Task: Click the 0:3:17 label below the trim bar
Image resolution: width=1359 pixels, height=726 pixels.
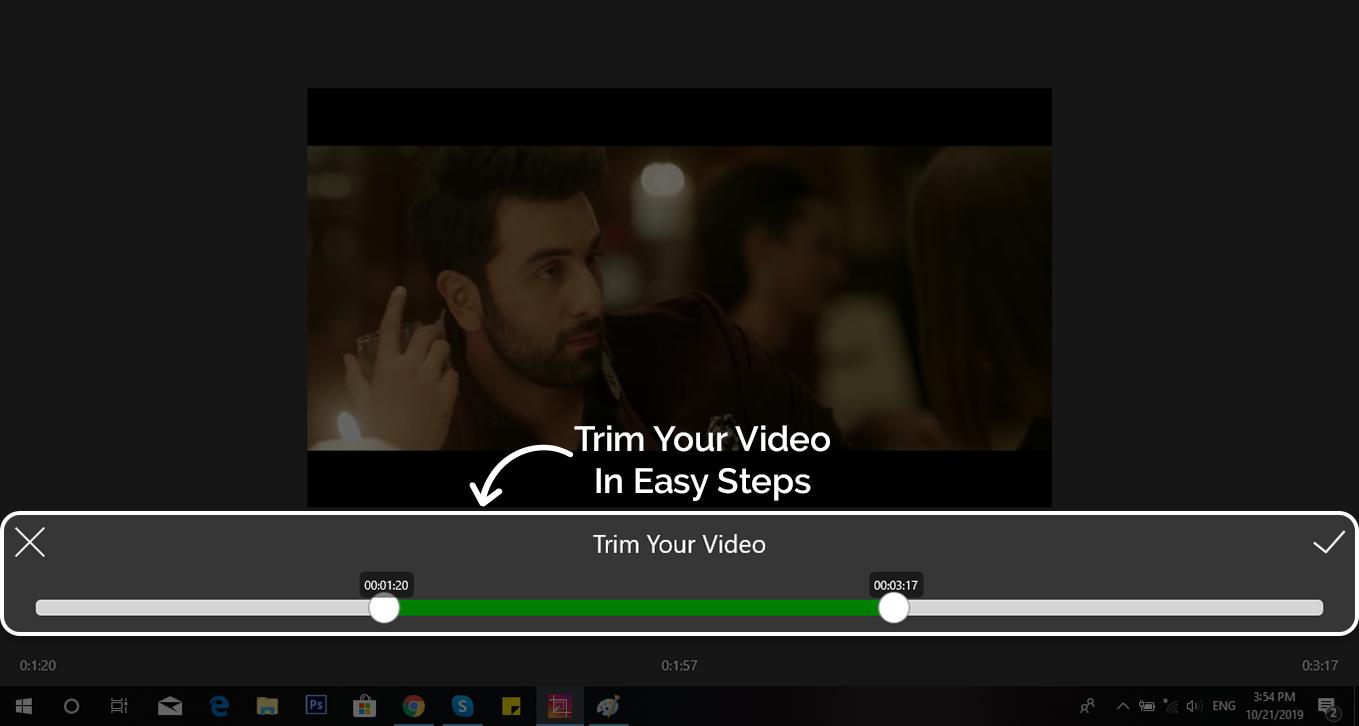Action: pyautogui.click(x=1320, y=666)
